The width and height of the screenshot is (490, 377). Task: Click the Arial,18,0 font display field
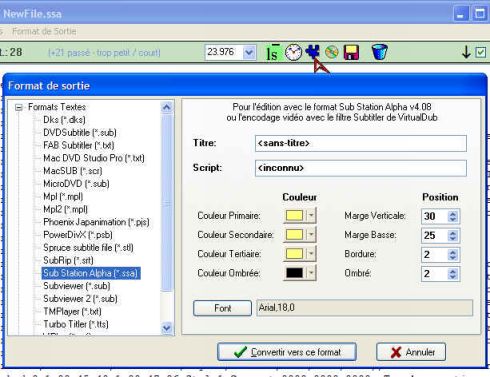click(364, 308)
